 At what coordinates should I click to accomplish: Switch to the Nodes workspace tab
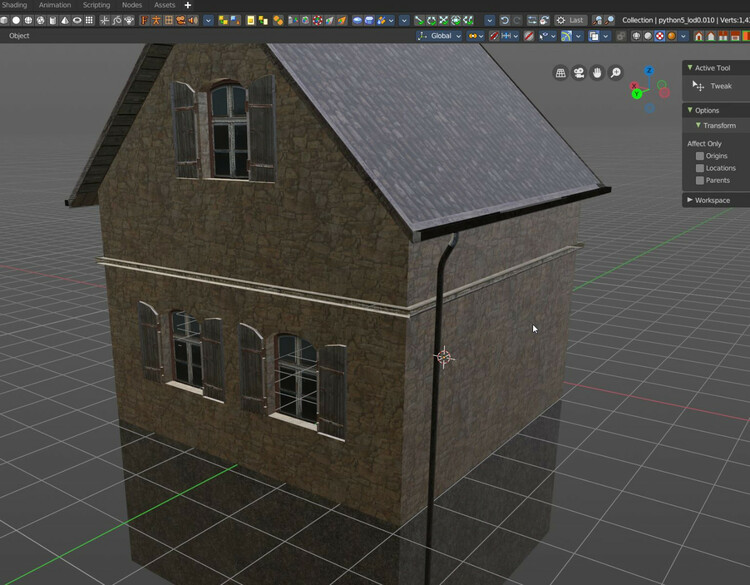coord(132,5)
